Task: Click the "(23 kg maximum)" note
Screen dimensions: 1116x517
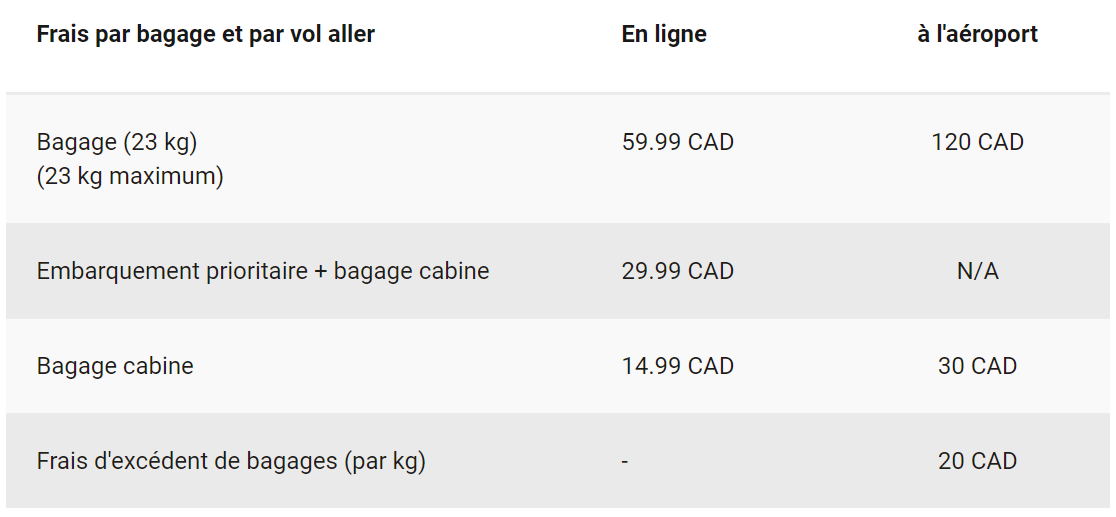Action: click(x=130, y=177)
